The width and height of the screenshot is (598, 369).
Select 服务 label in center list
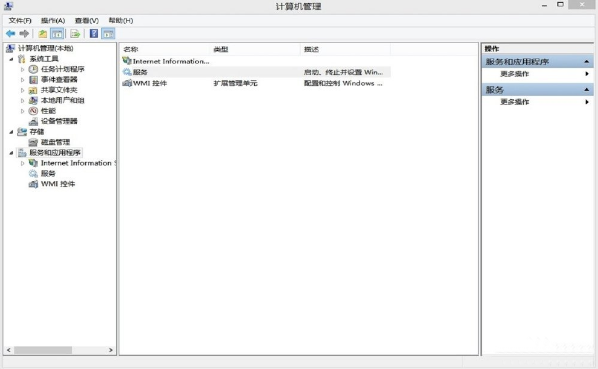[140, 72]
